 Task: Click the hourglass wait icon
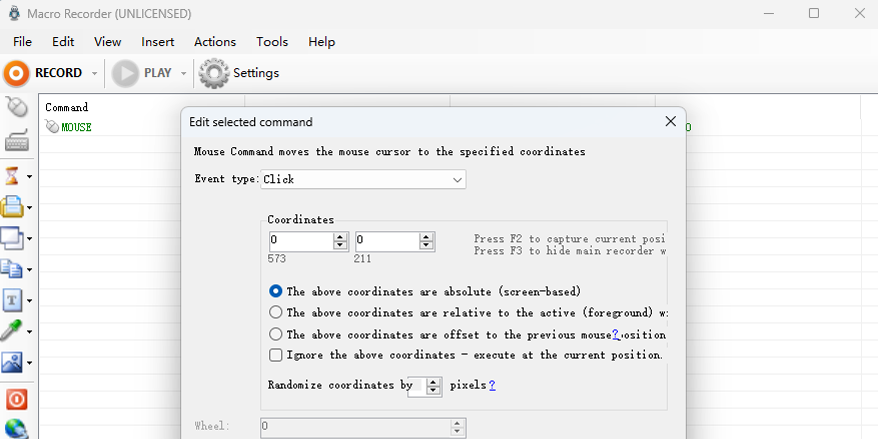click(x=12, y=176)
